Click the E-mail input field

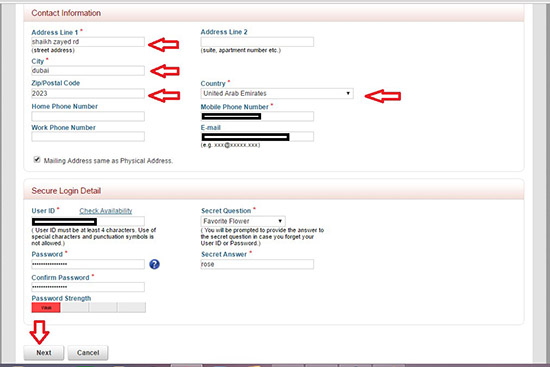(257, 136)
